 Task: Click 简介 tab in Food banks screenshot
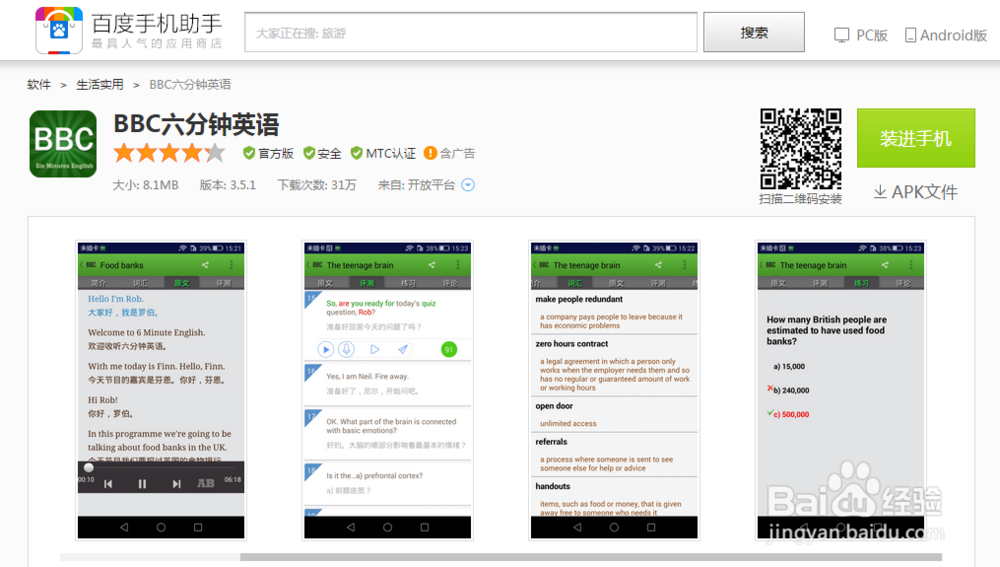[99, 283]
